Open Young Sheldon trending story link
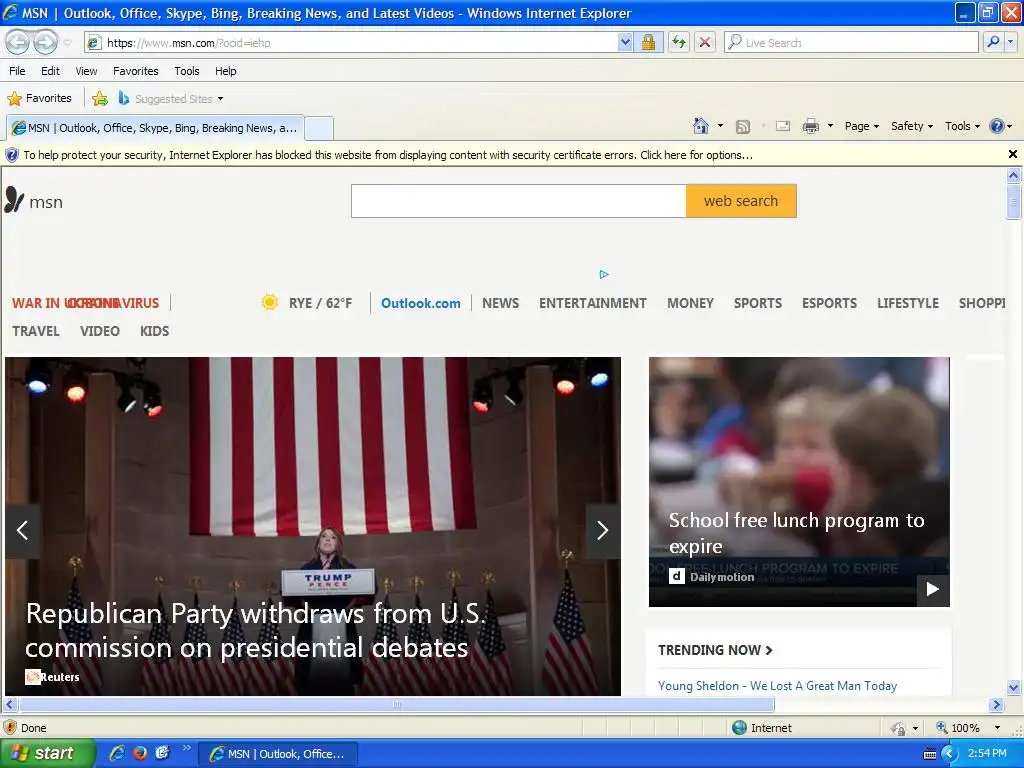1024x768 pixels. (777, 686)
